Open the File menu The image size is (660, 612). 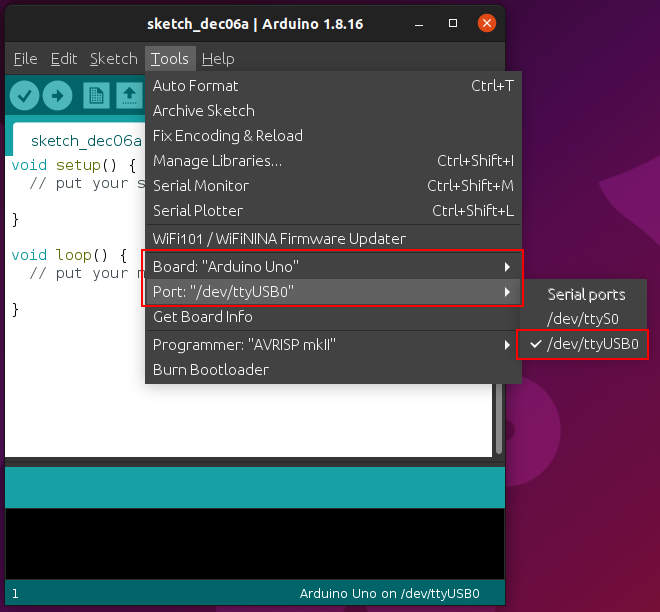coord(25,59)
